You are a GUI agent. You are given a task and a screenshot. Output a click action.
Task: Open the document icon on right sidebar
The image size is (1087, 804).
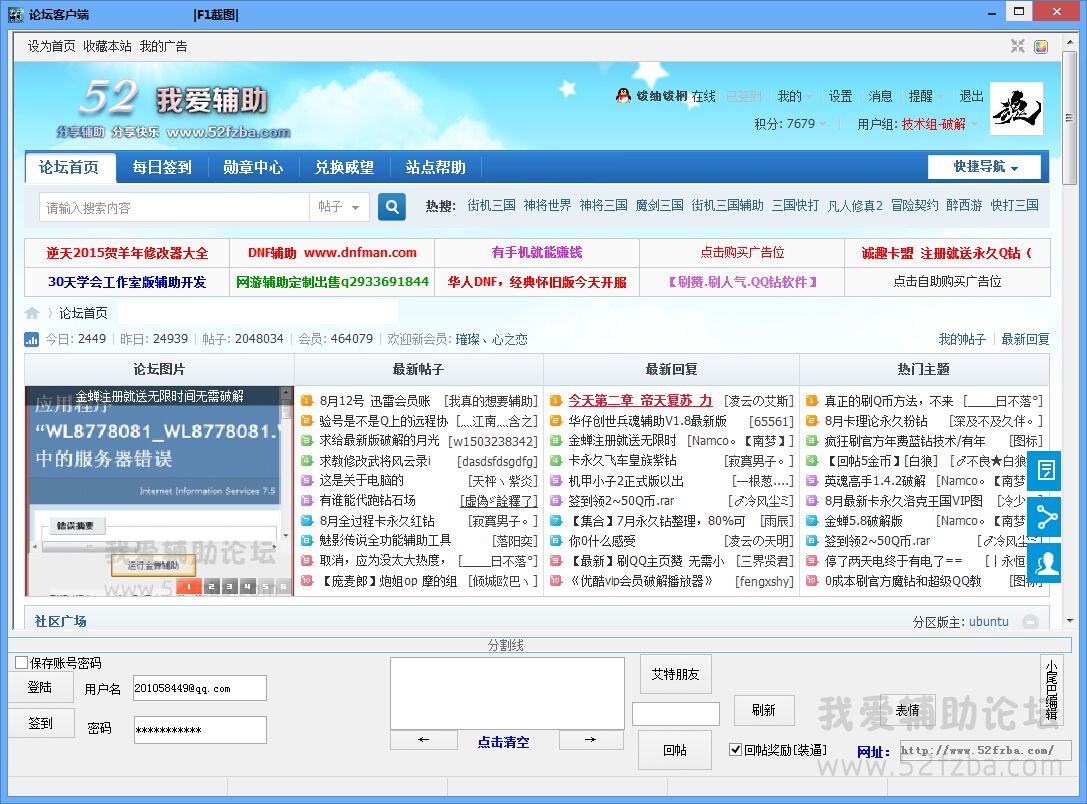click(1046, 470)
